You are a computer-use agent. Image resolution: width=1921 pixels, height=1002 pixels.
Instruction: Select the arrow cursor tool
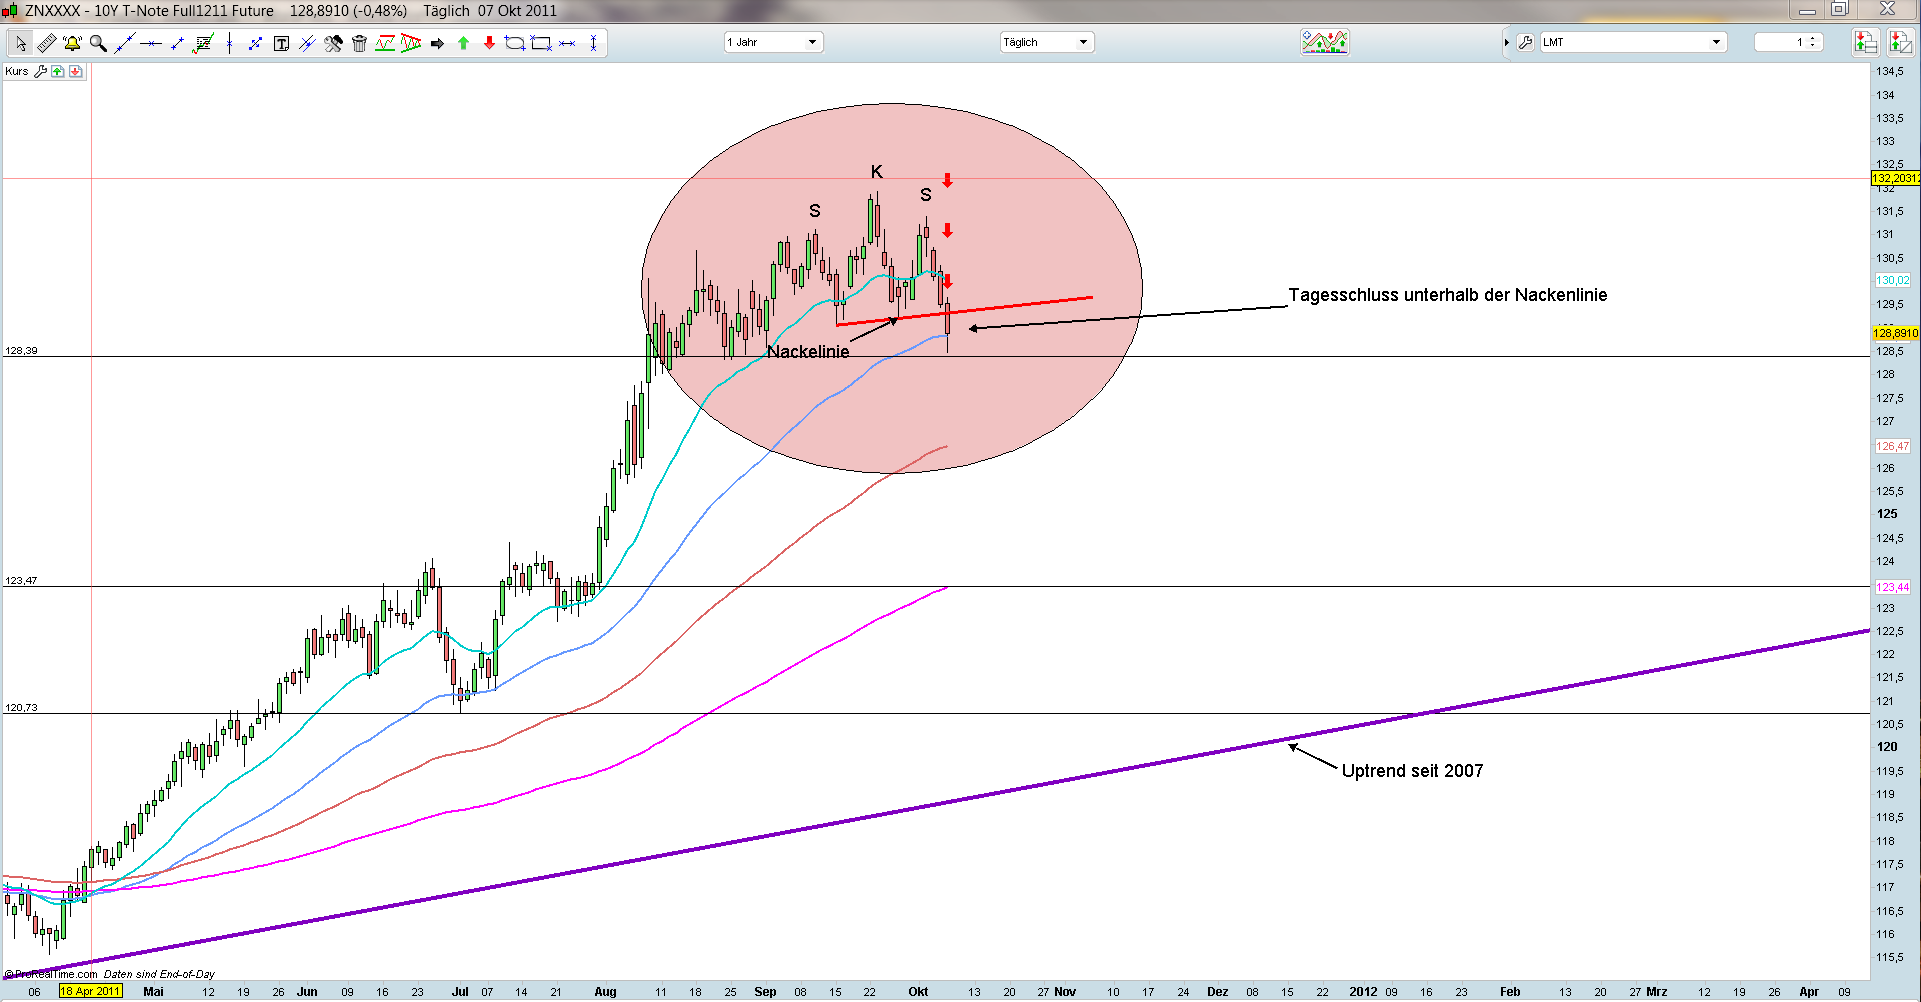tap(20, 43)
